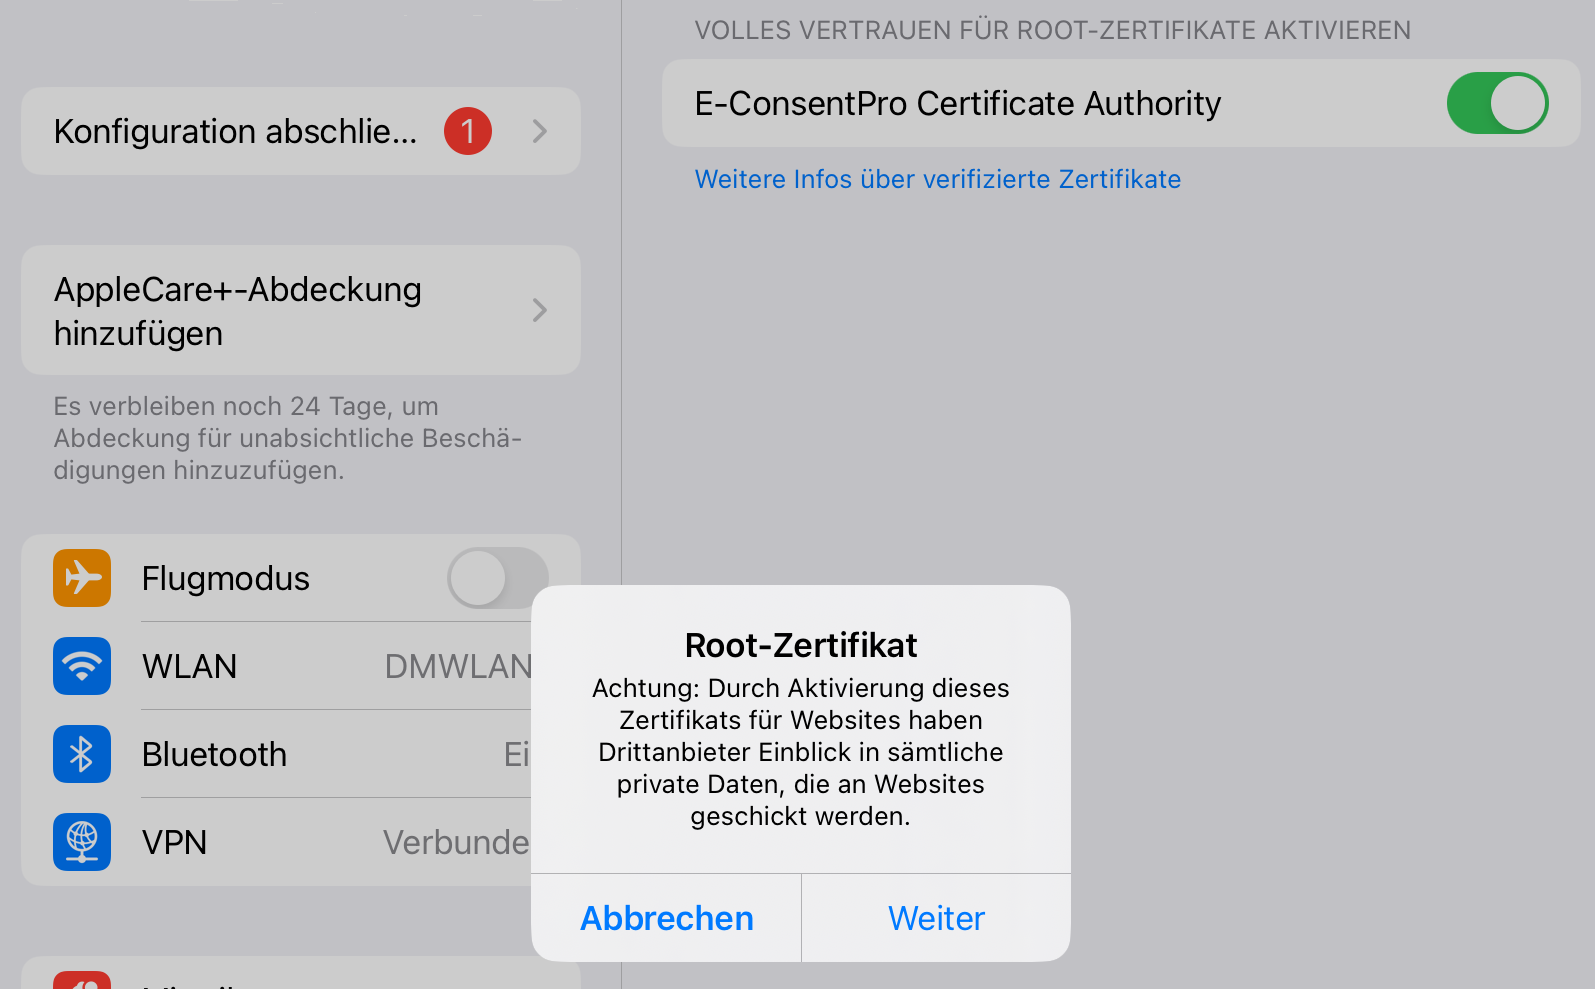Click Weiter in Root-Zertifikat dialog

(936, 918)
